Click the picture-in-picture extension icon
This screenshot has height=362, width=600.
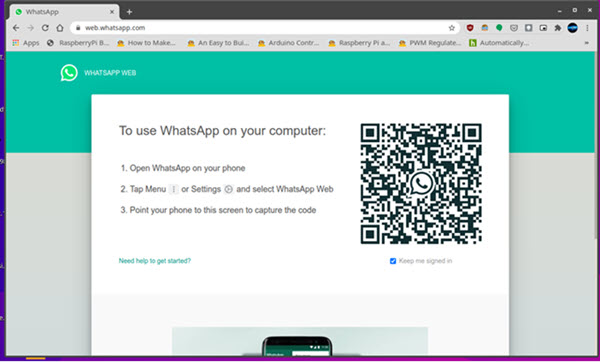[543, 28]
